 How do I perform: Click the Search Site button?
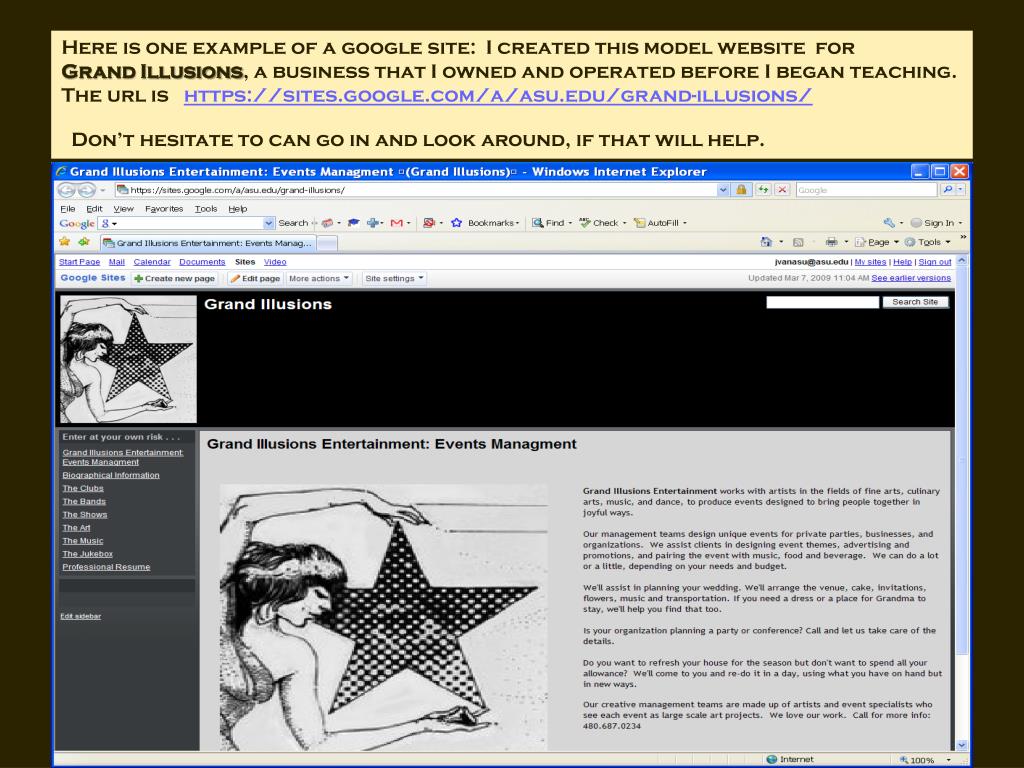pos(915,302)
